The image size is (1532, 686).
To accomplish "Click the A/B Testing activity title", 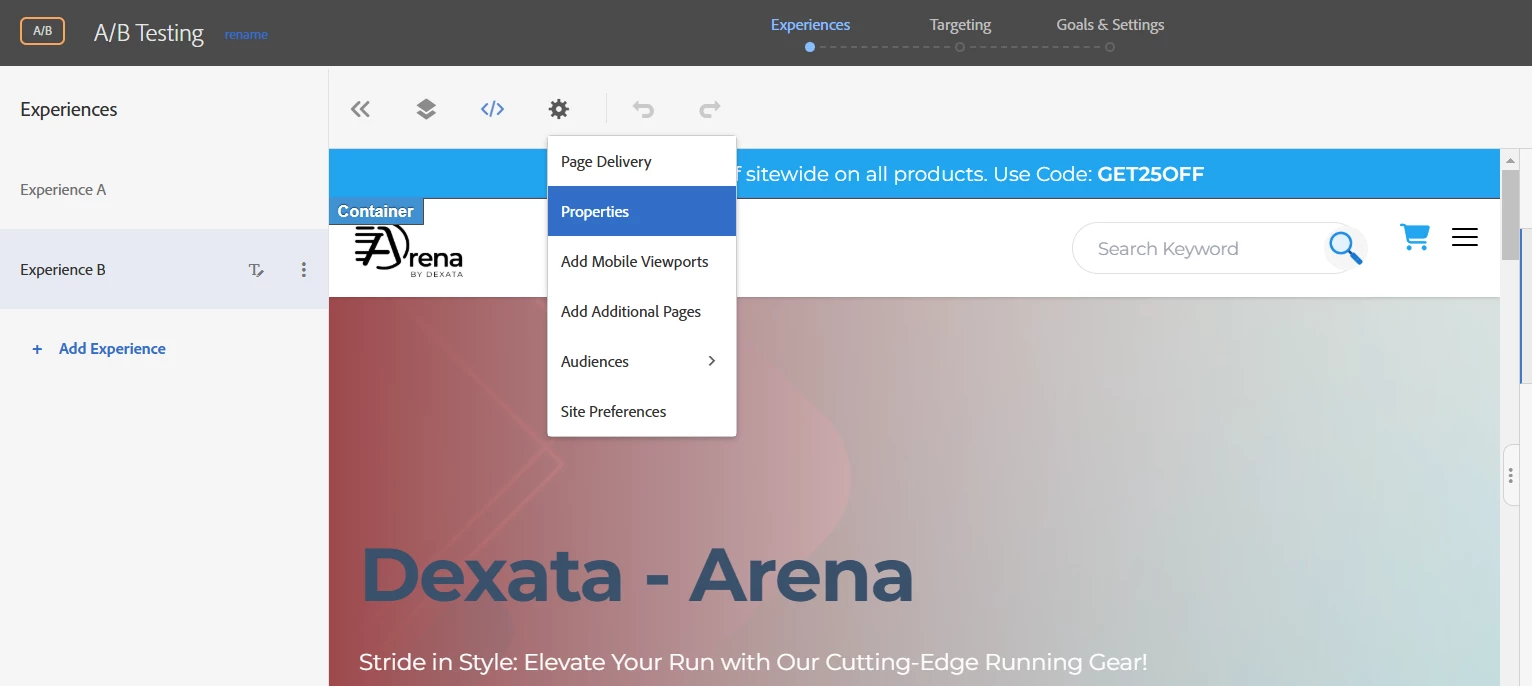I will tap(149, 33).
